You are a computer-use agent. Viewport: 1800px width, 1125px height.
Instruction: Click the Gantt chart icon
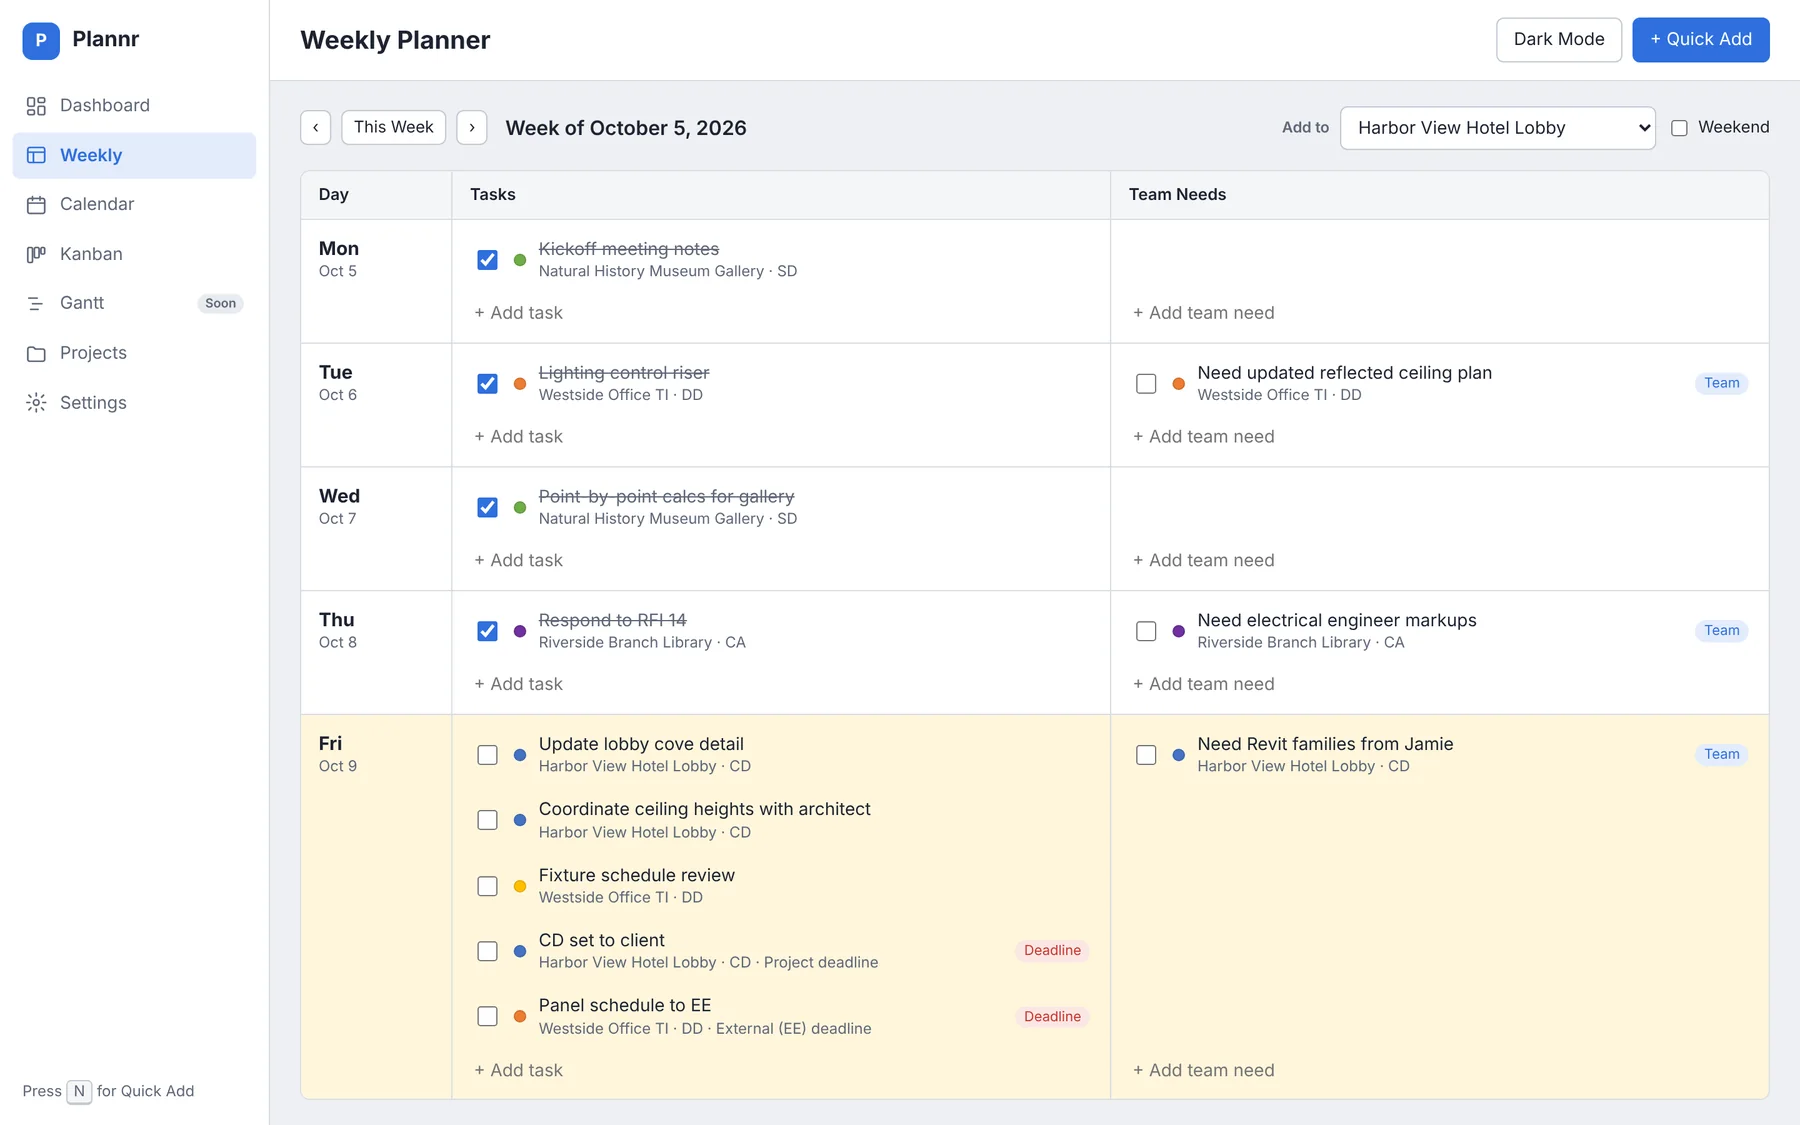pyautogui.click(x=36, y=303)
